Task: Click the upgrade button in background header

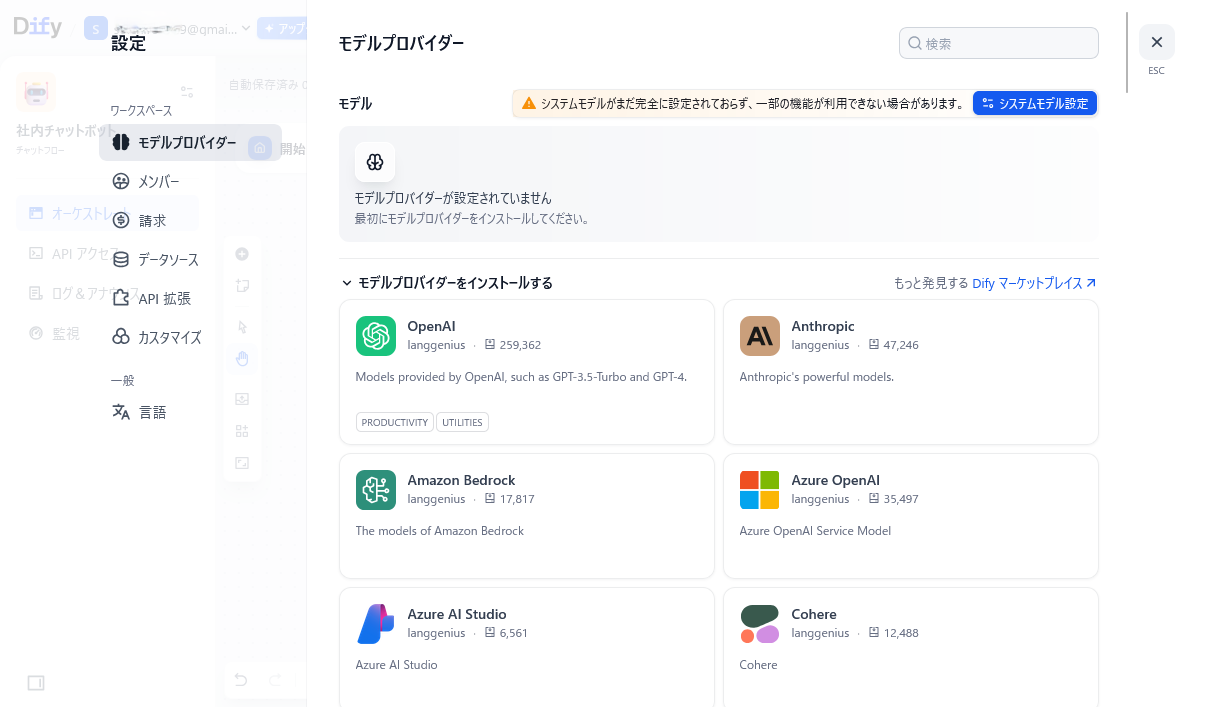Action: [x=282, y=28]
